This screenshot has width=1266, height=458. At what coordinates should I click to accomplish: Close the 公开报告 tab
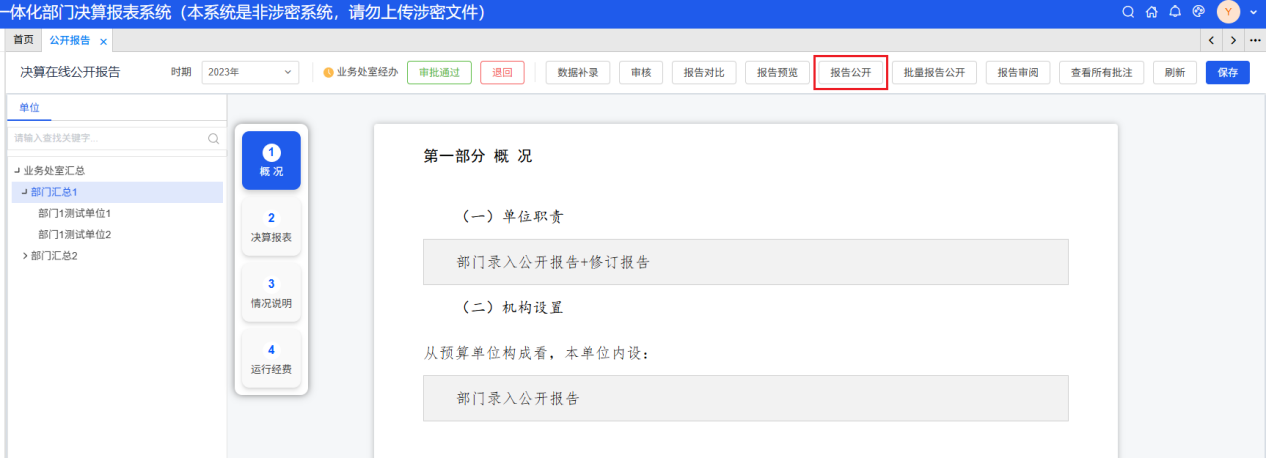(x=103, y=41)
